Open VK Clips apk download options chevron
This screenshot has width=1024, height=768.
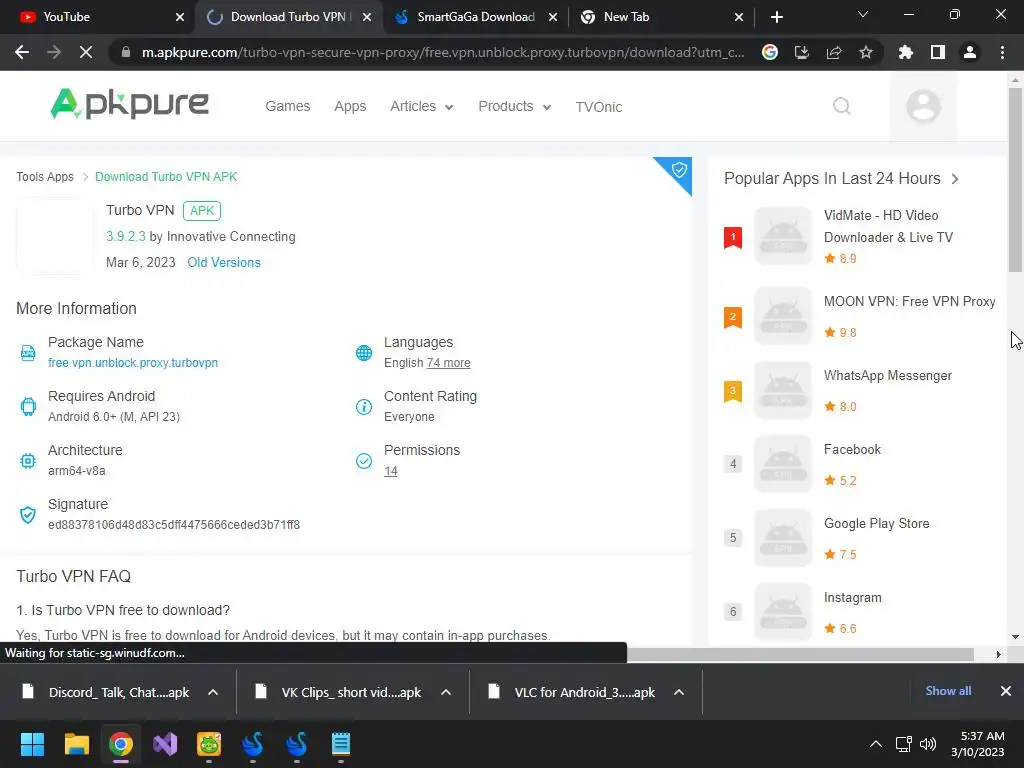click(446, 692)
